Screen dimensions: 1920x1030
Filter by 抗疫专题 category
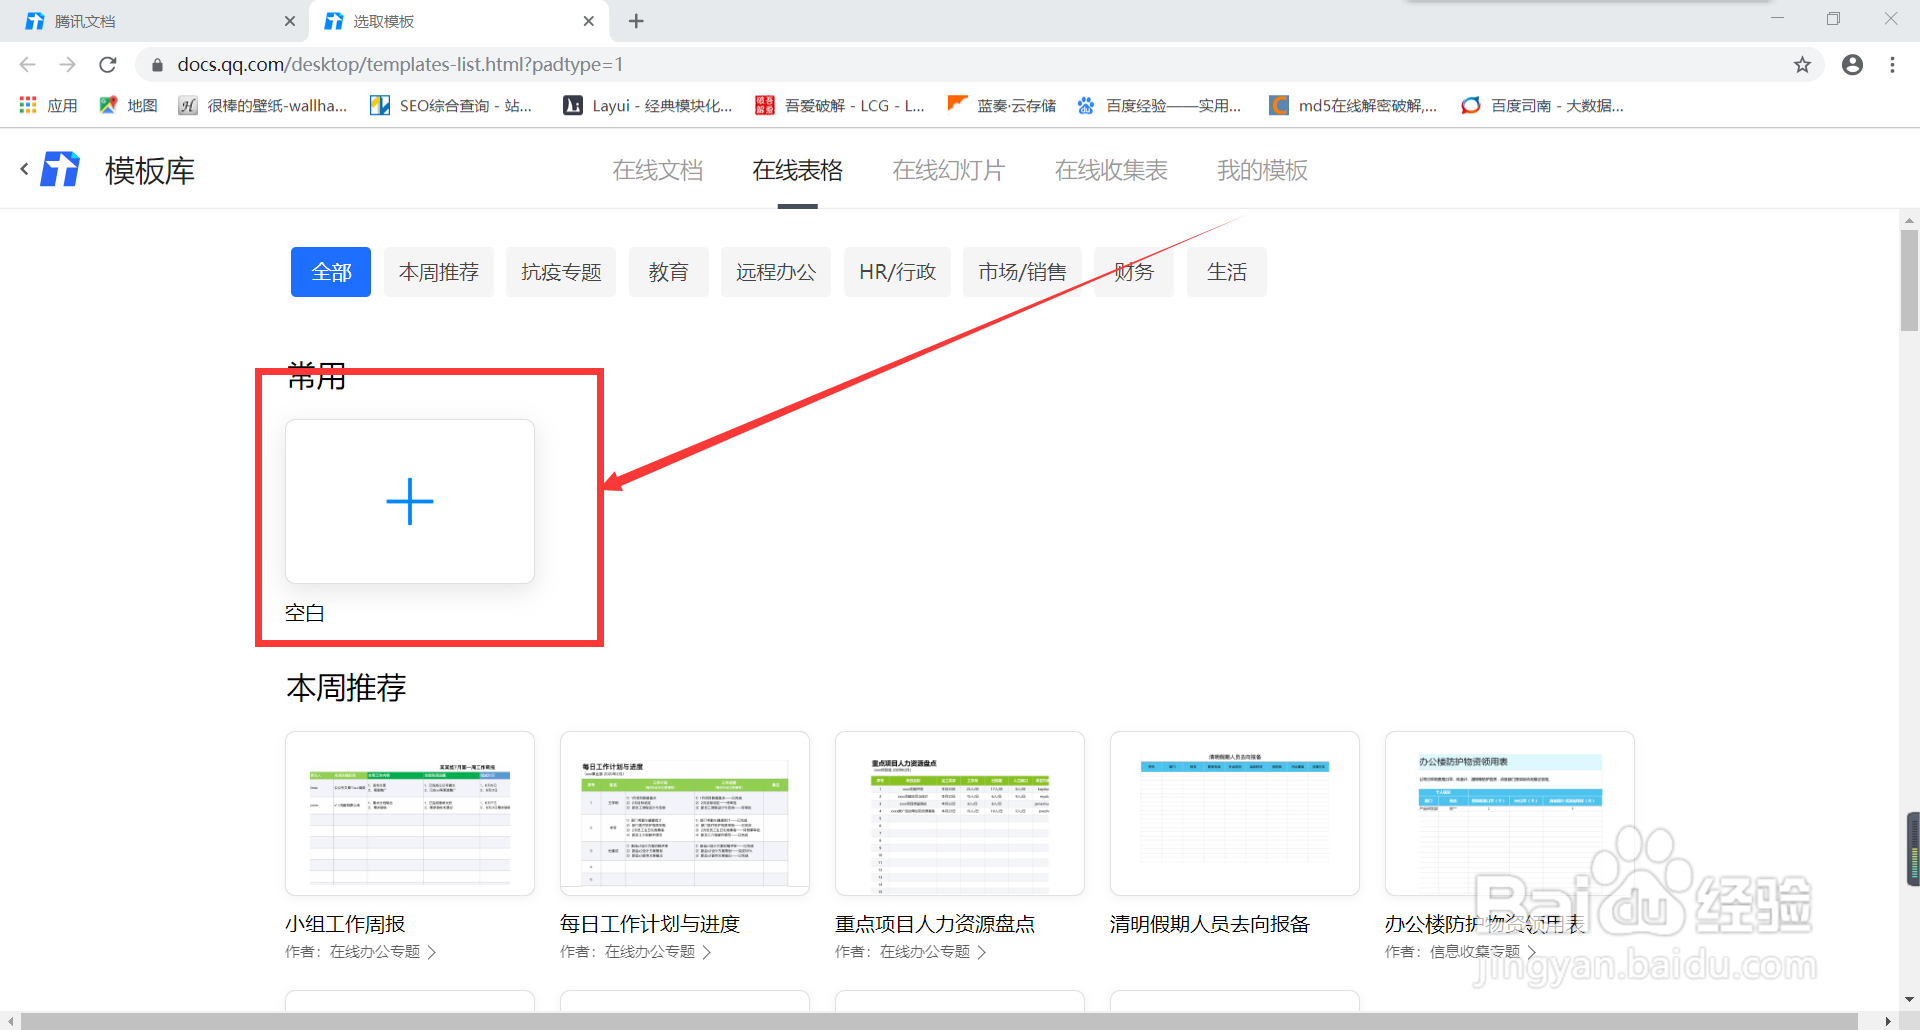[x=561, y=272]
